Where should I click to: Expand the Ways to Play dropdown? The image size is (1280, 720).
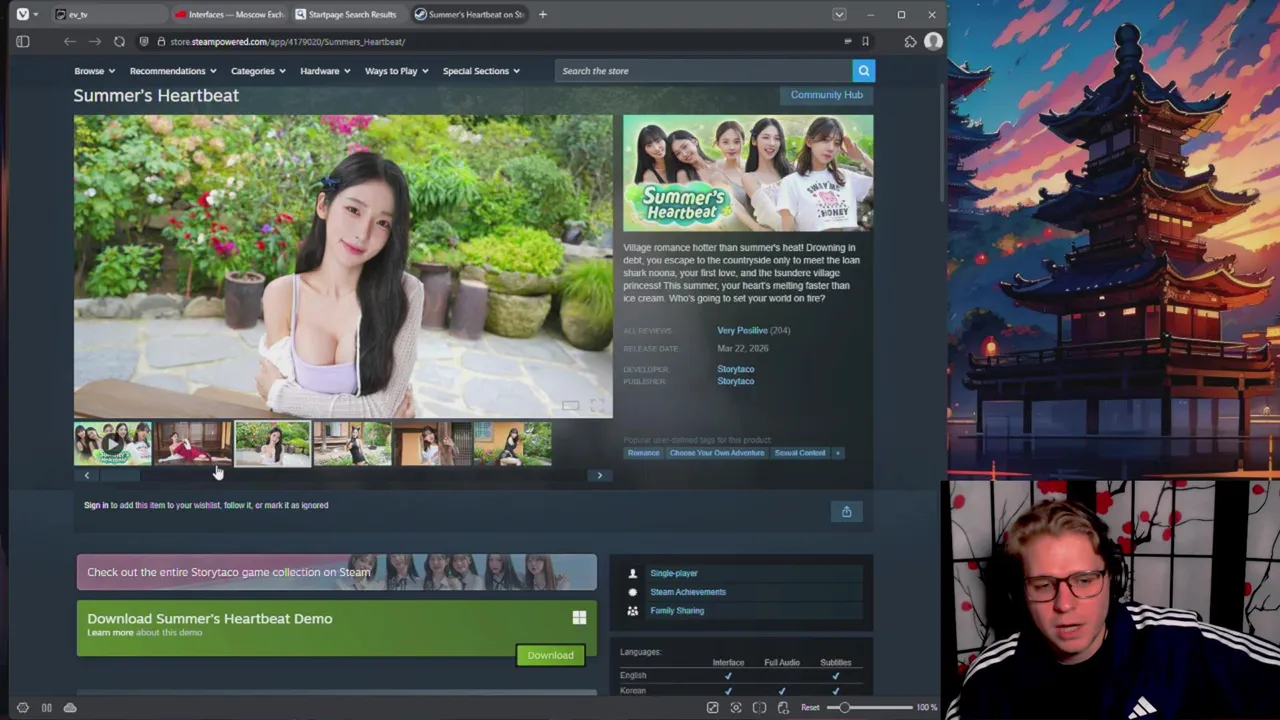396,71
